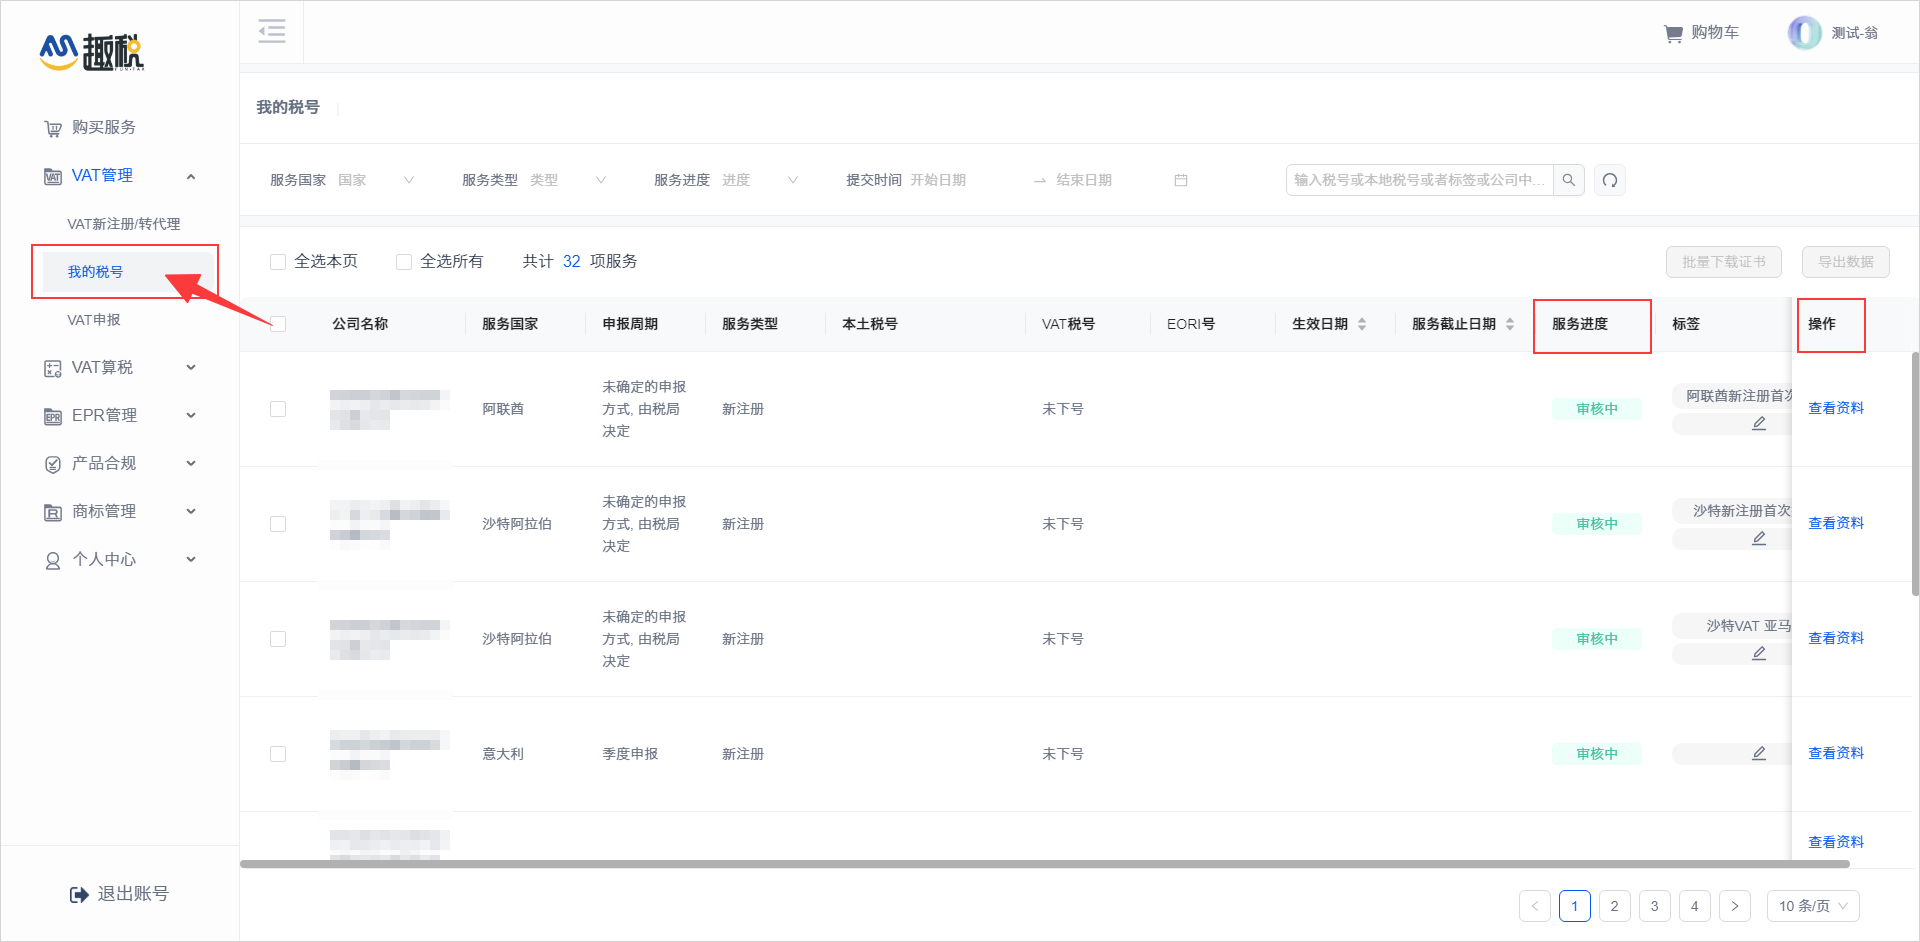Collapse the VAT管理 section chevron

pyautogui.click(x=191, y=175)
